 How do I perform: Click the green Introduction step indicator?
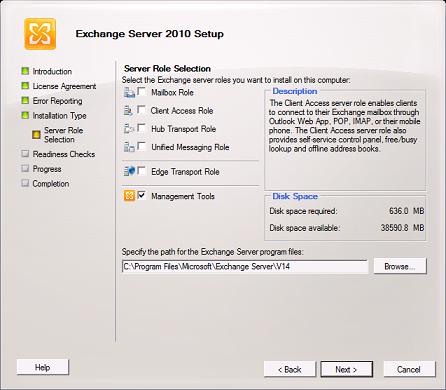pos(25,71)
